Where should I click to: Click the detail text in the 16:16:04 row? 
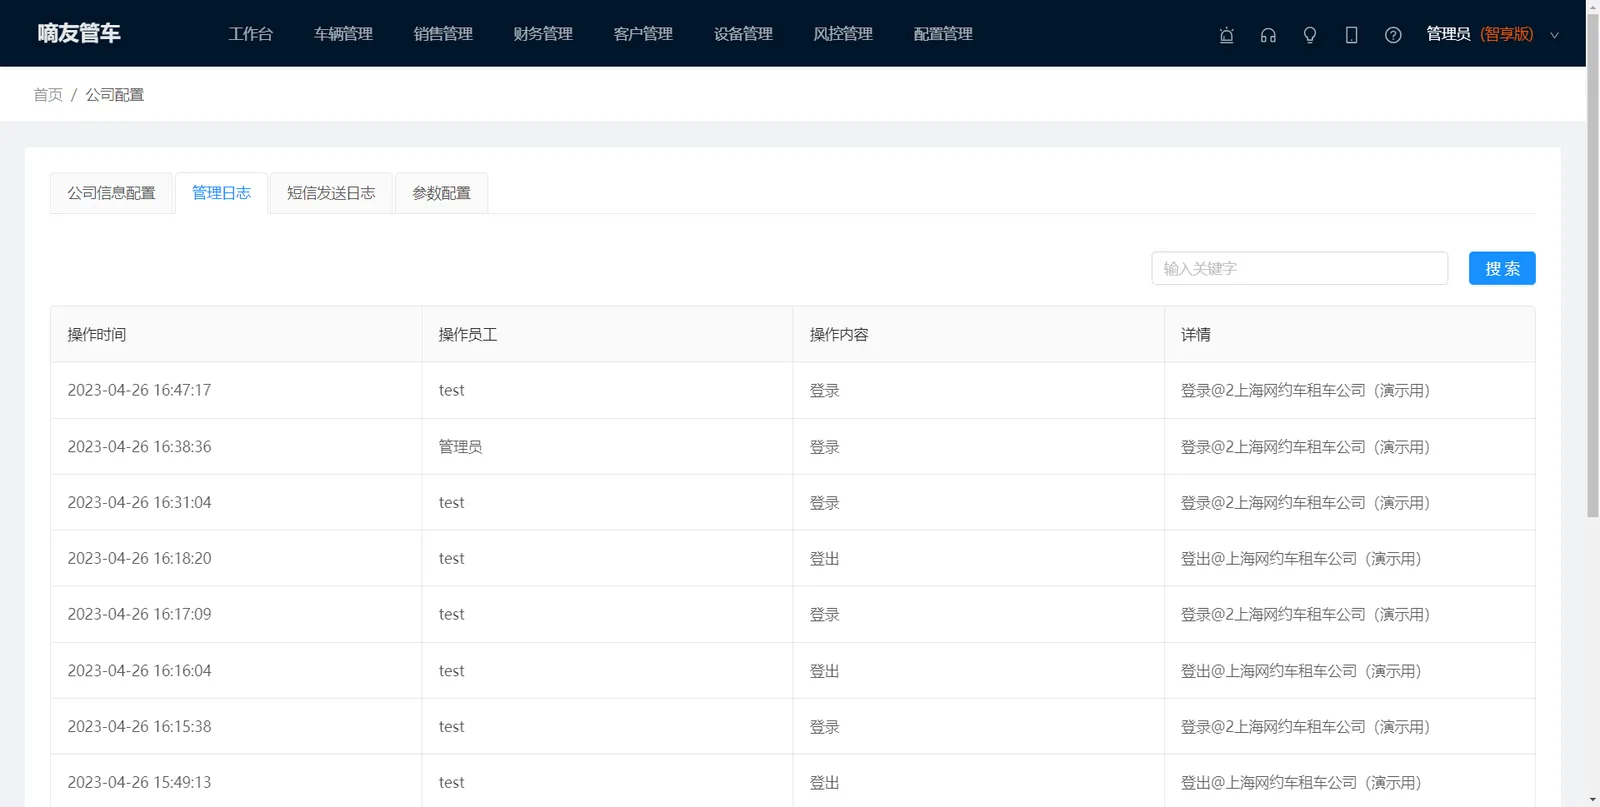pyautogui.click(x=1301, y=670)
